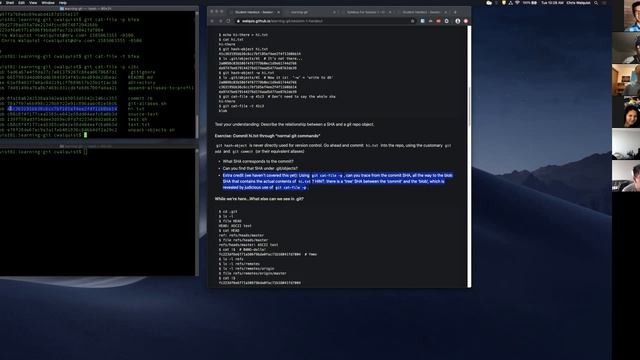This screenshot has width=640, height=360.
Task: Open the Edit menu
Action: (x=21, y=2)
